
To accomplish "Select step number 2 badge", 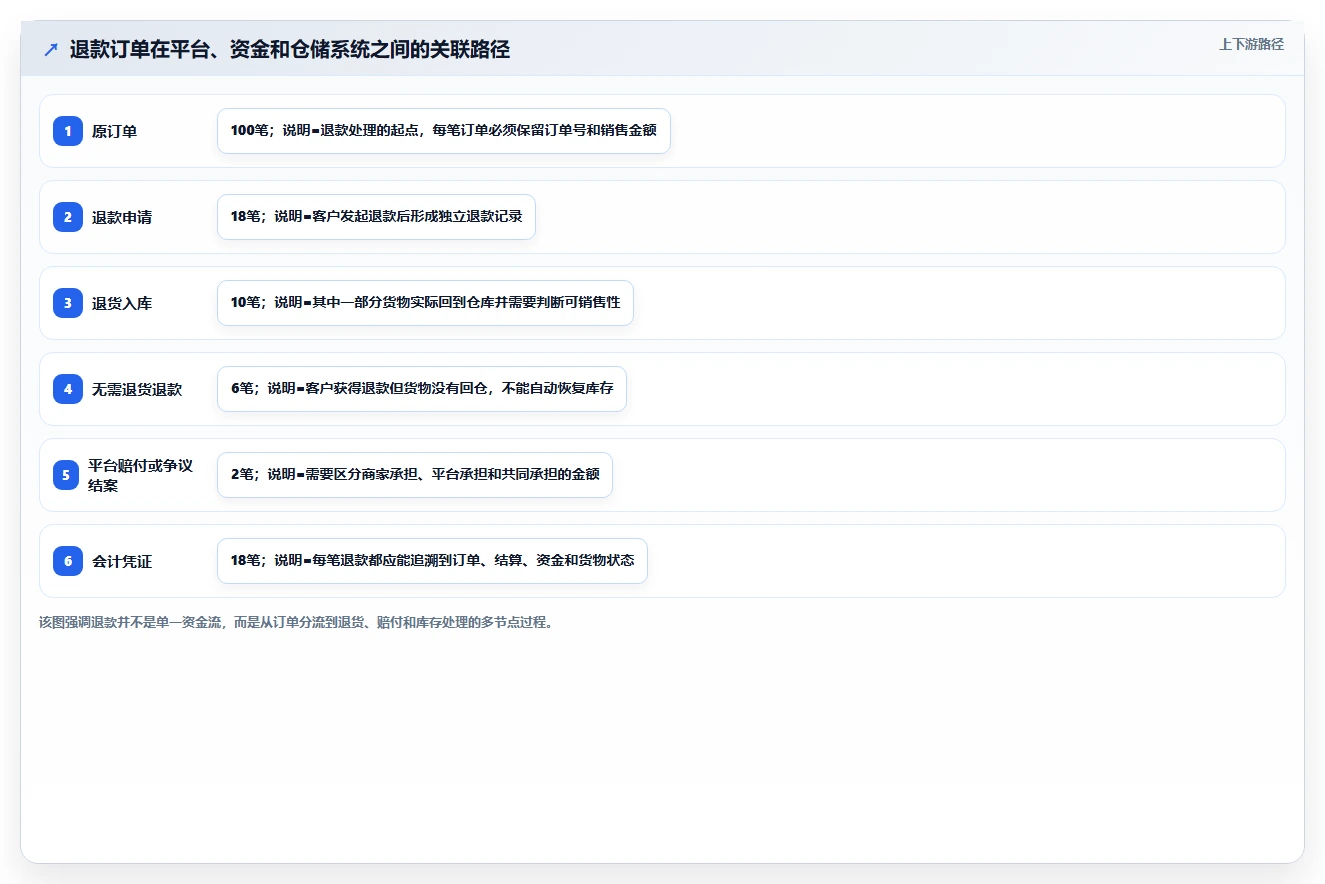I will pos(68,217).
